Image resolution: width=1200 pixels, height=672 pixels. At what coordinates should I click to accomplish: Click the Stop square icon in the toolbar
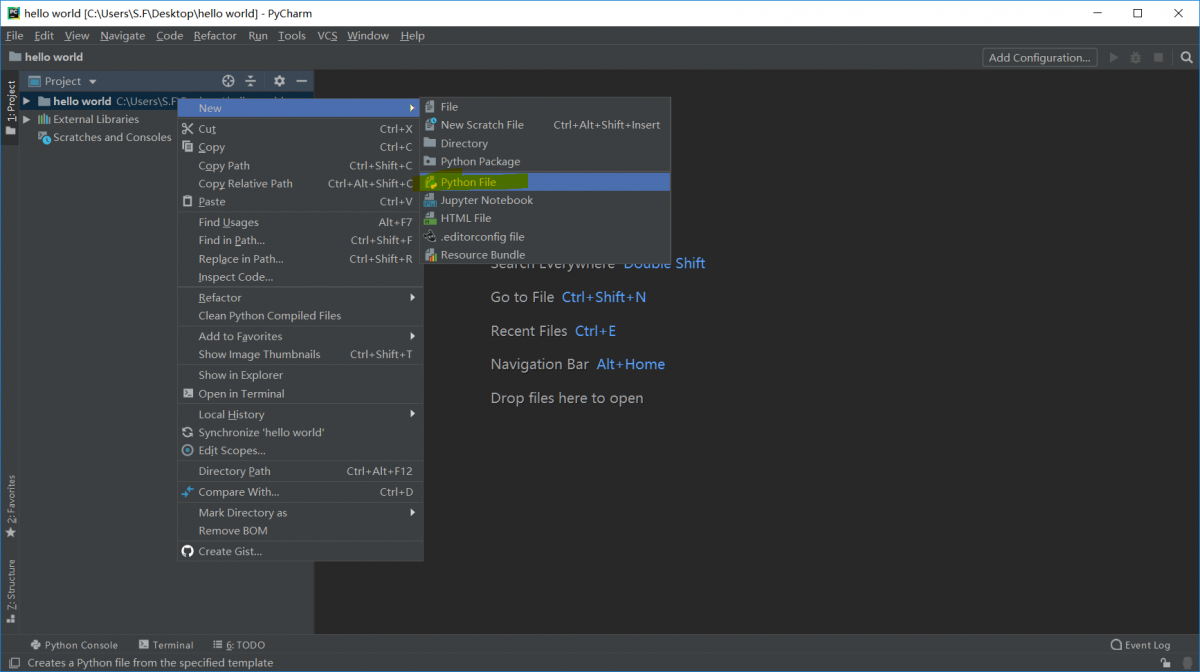pos(1158,58)
